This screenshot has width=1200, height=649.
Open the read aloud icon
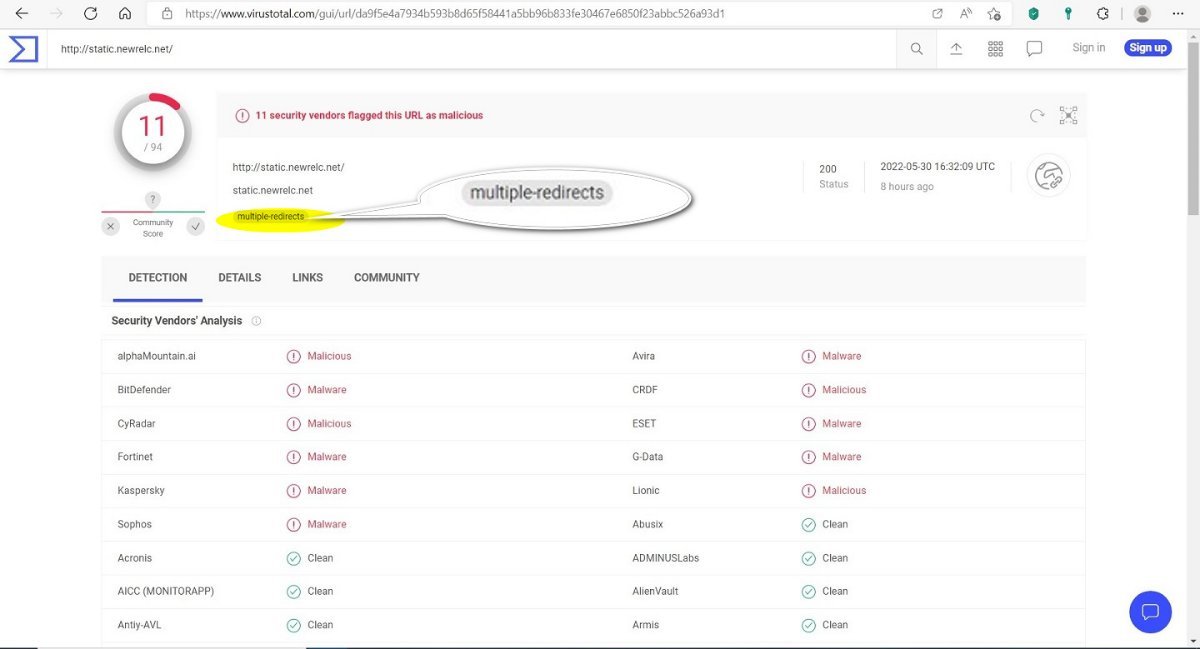click(x=966, y=14)
